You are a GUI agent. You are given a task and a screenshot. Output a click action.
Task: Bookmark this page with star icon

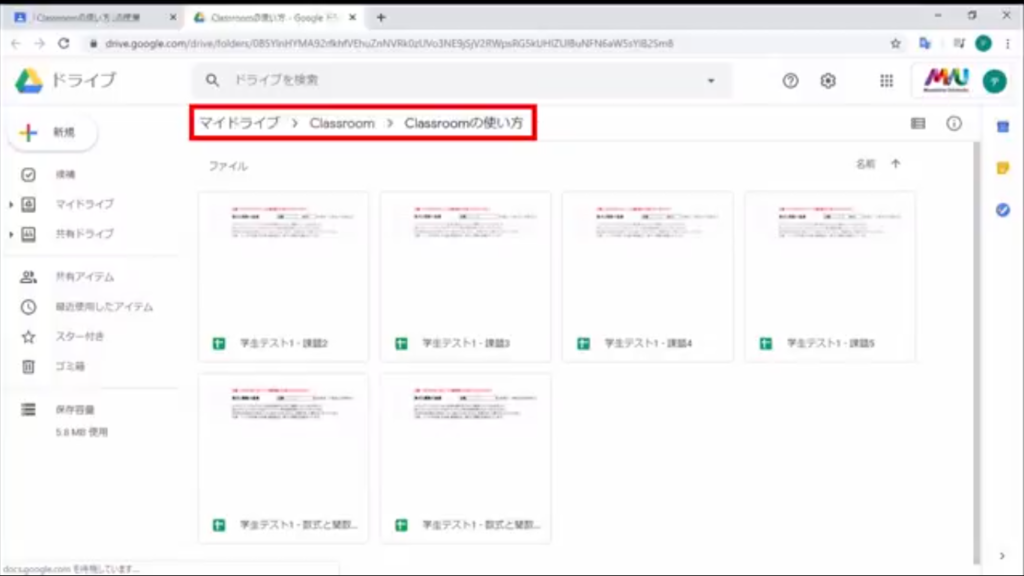[895, 44]
